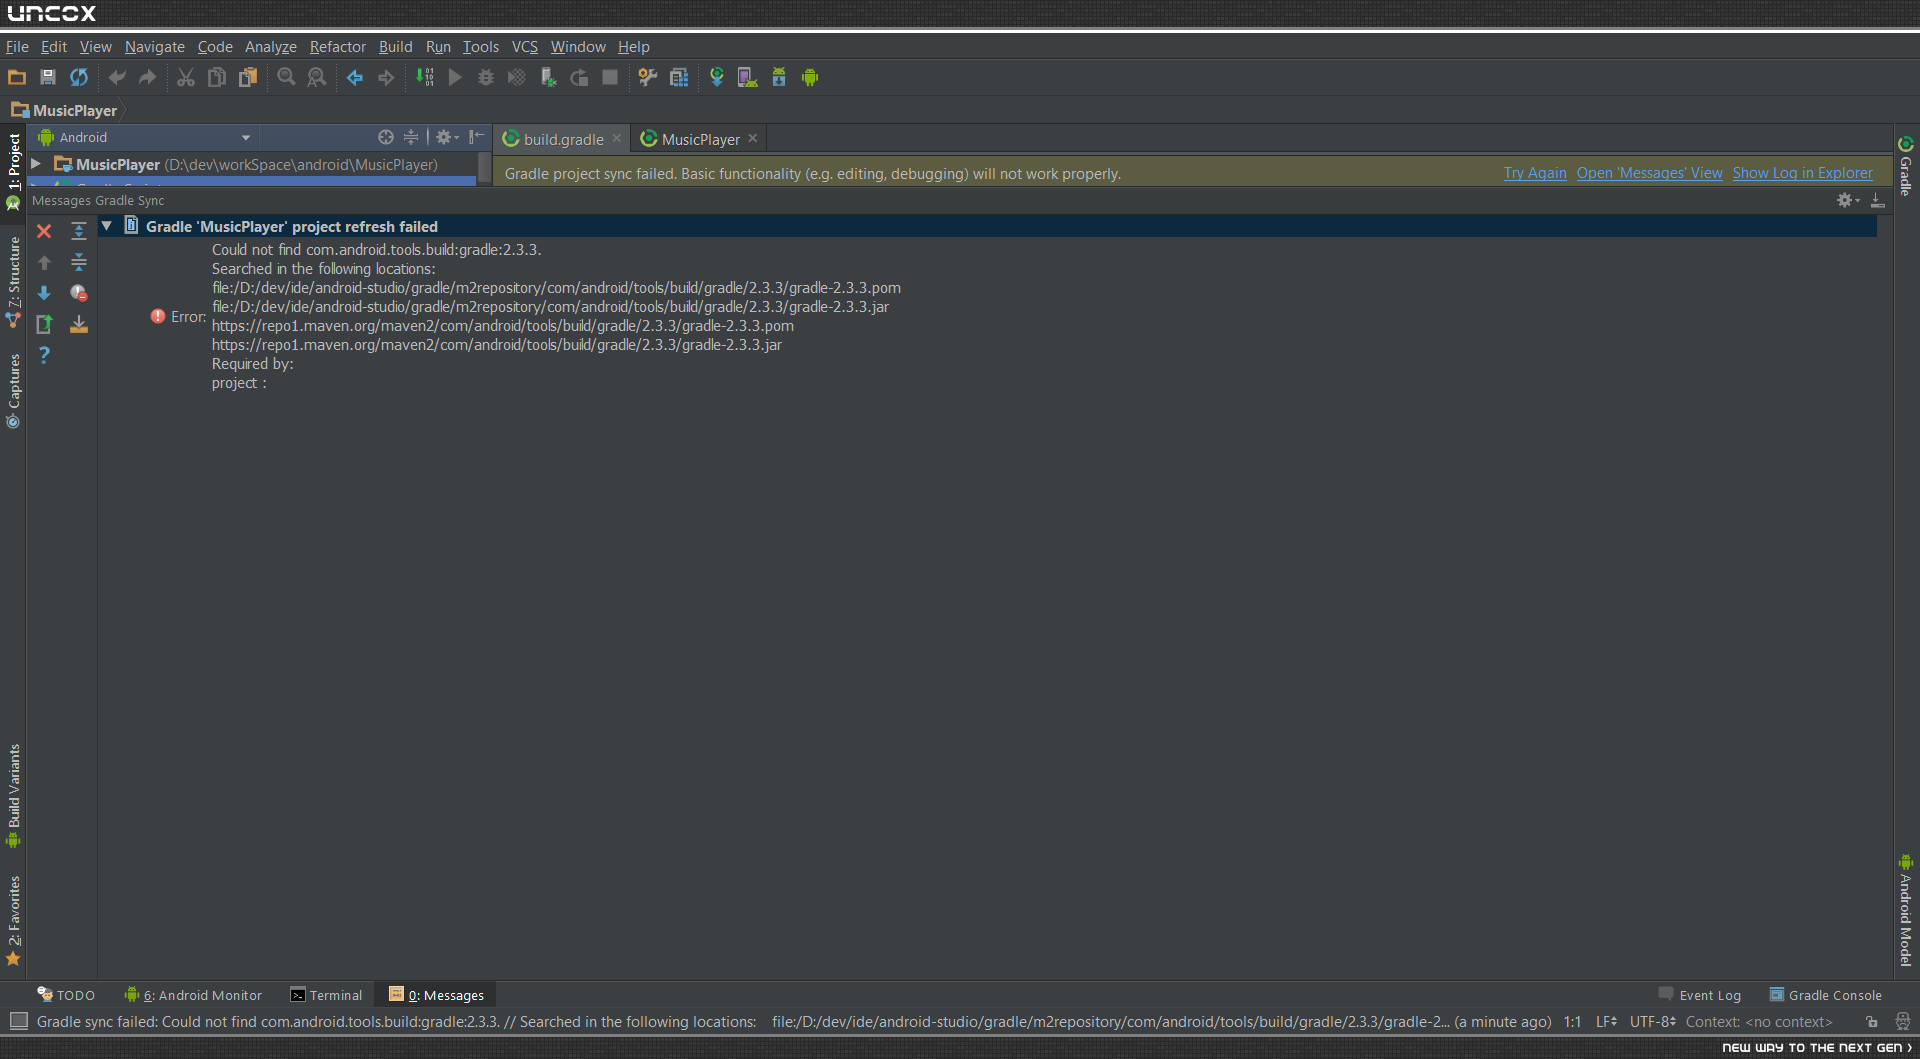Toggle the Build Variants side tab
This screenshot has height=1059, width=1920.
[x=13, y=796]
